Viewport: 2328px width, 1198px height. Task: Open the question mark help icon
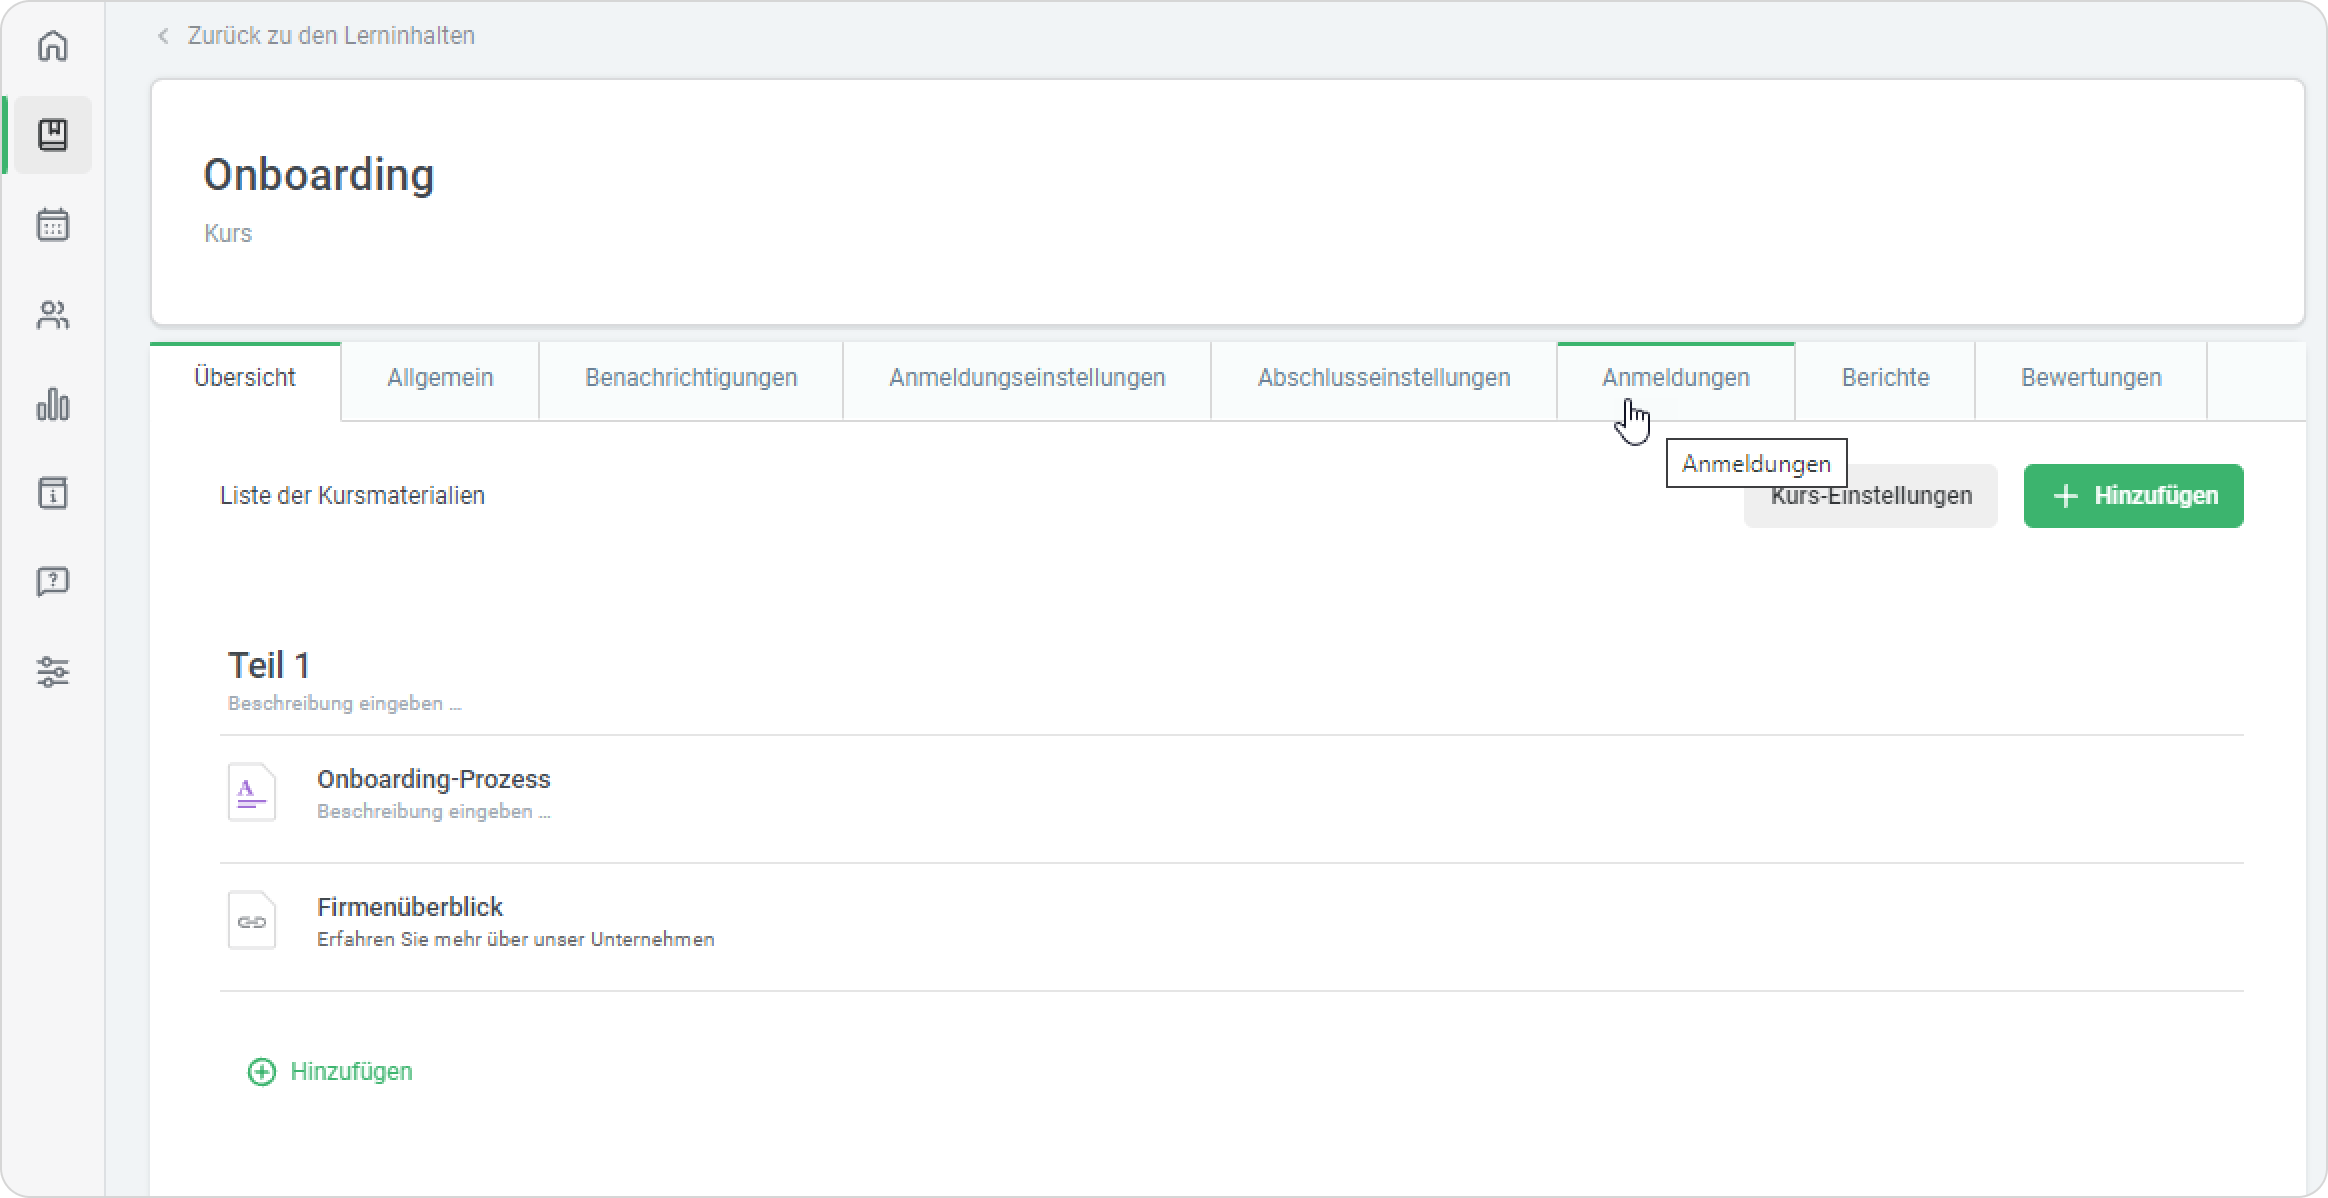click(53, 581)
